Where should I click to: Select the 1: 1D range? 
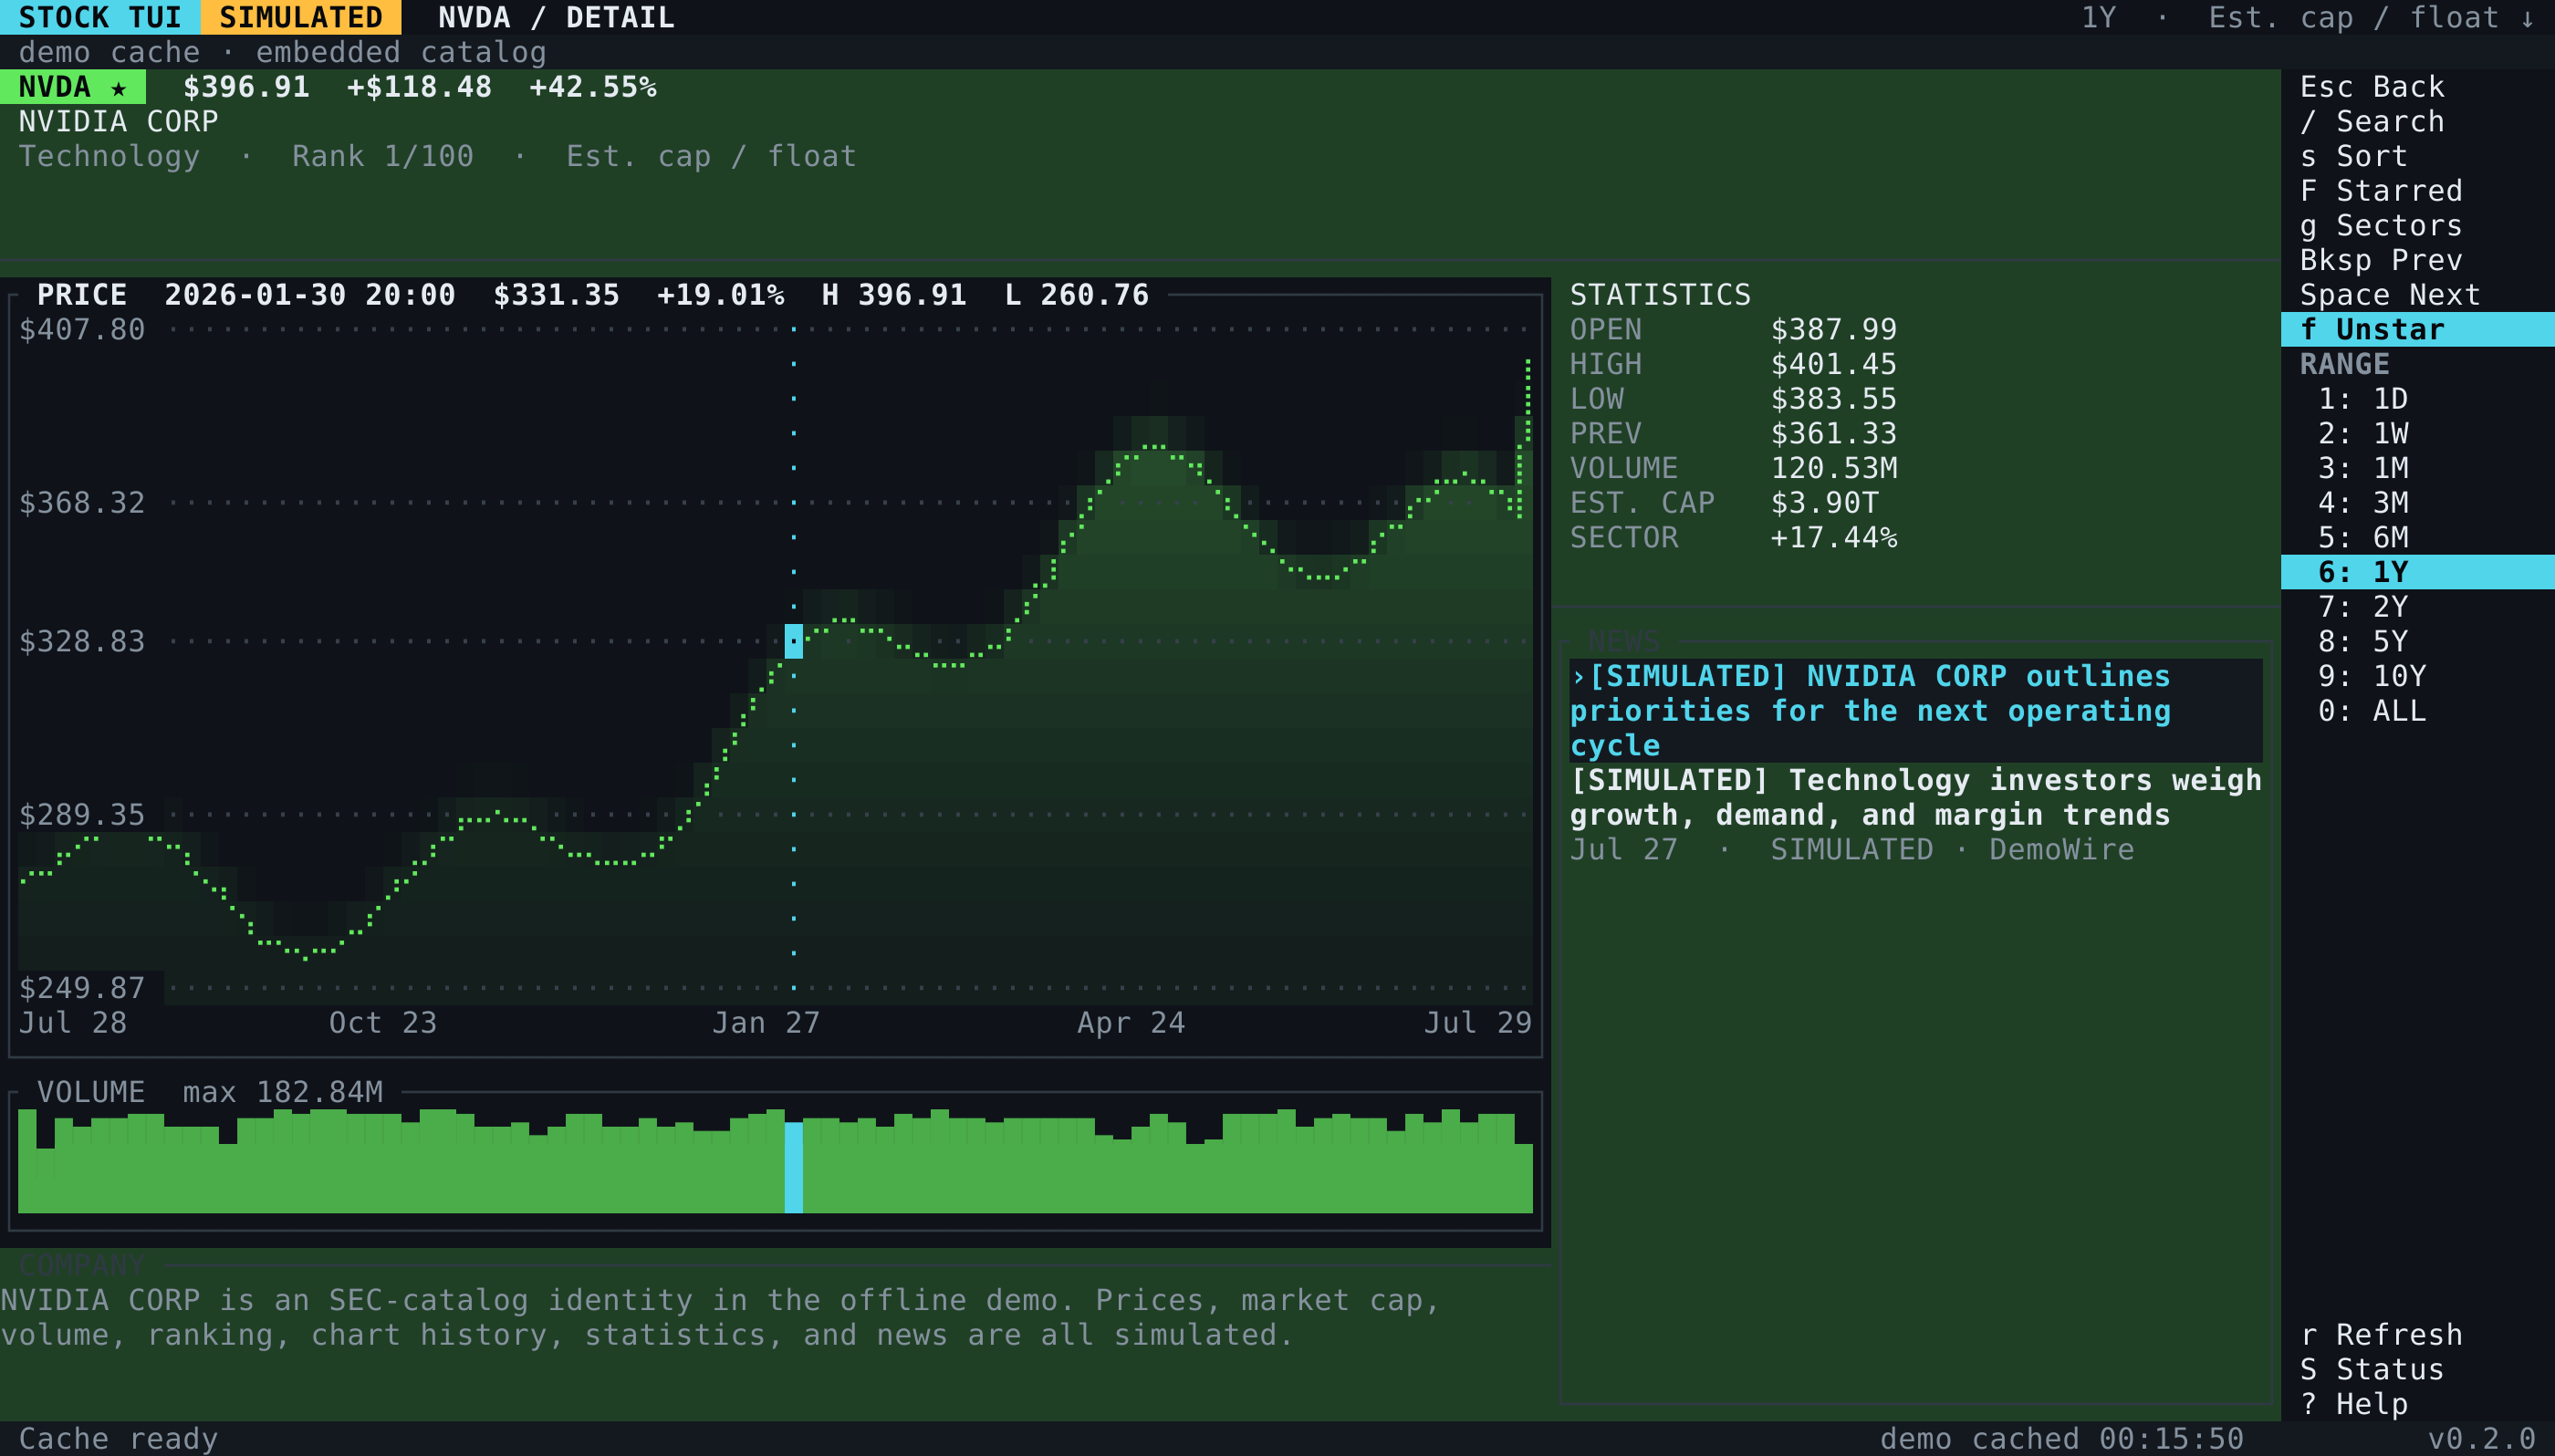(2363, 399)
